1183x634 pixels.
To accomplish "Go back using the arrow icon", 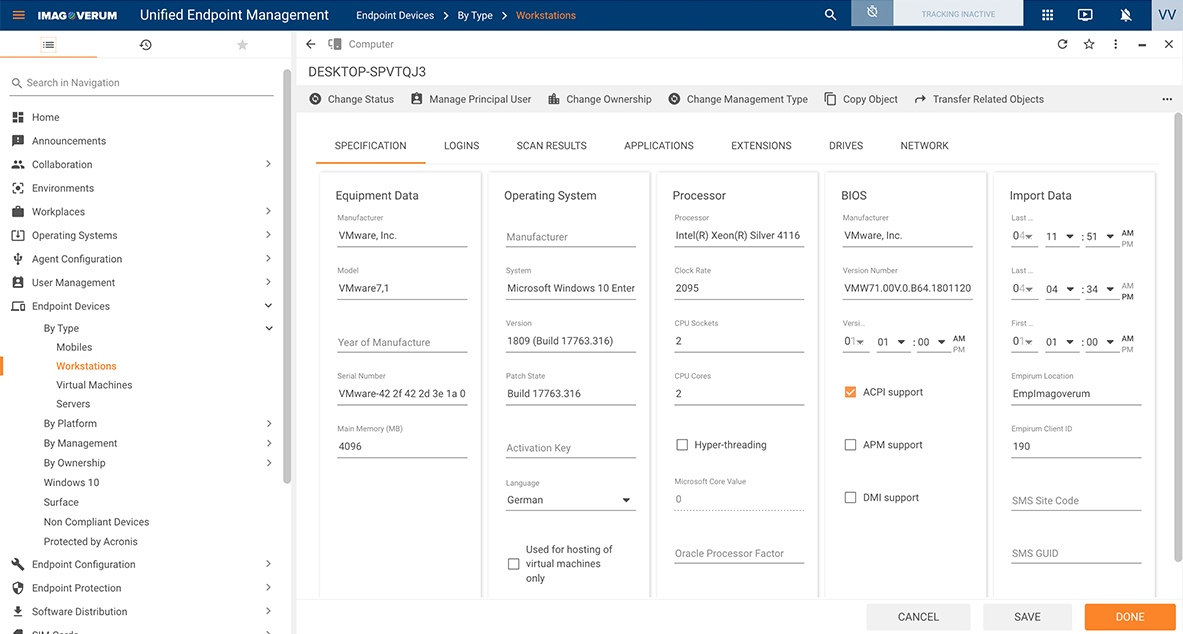I will 311,44.
